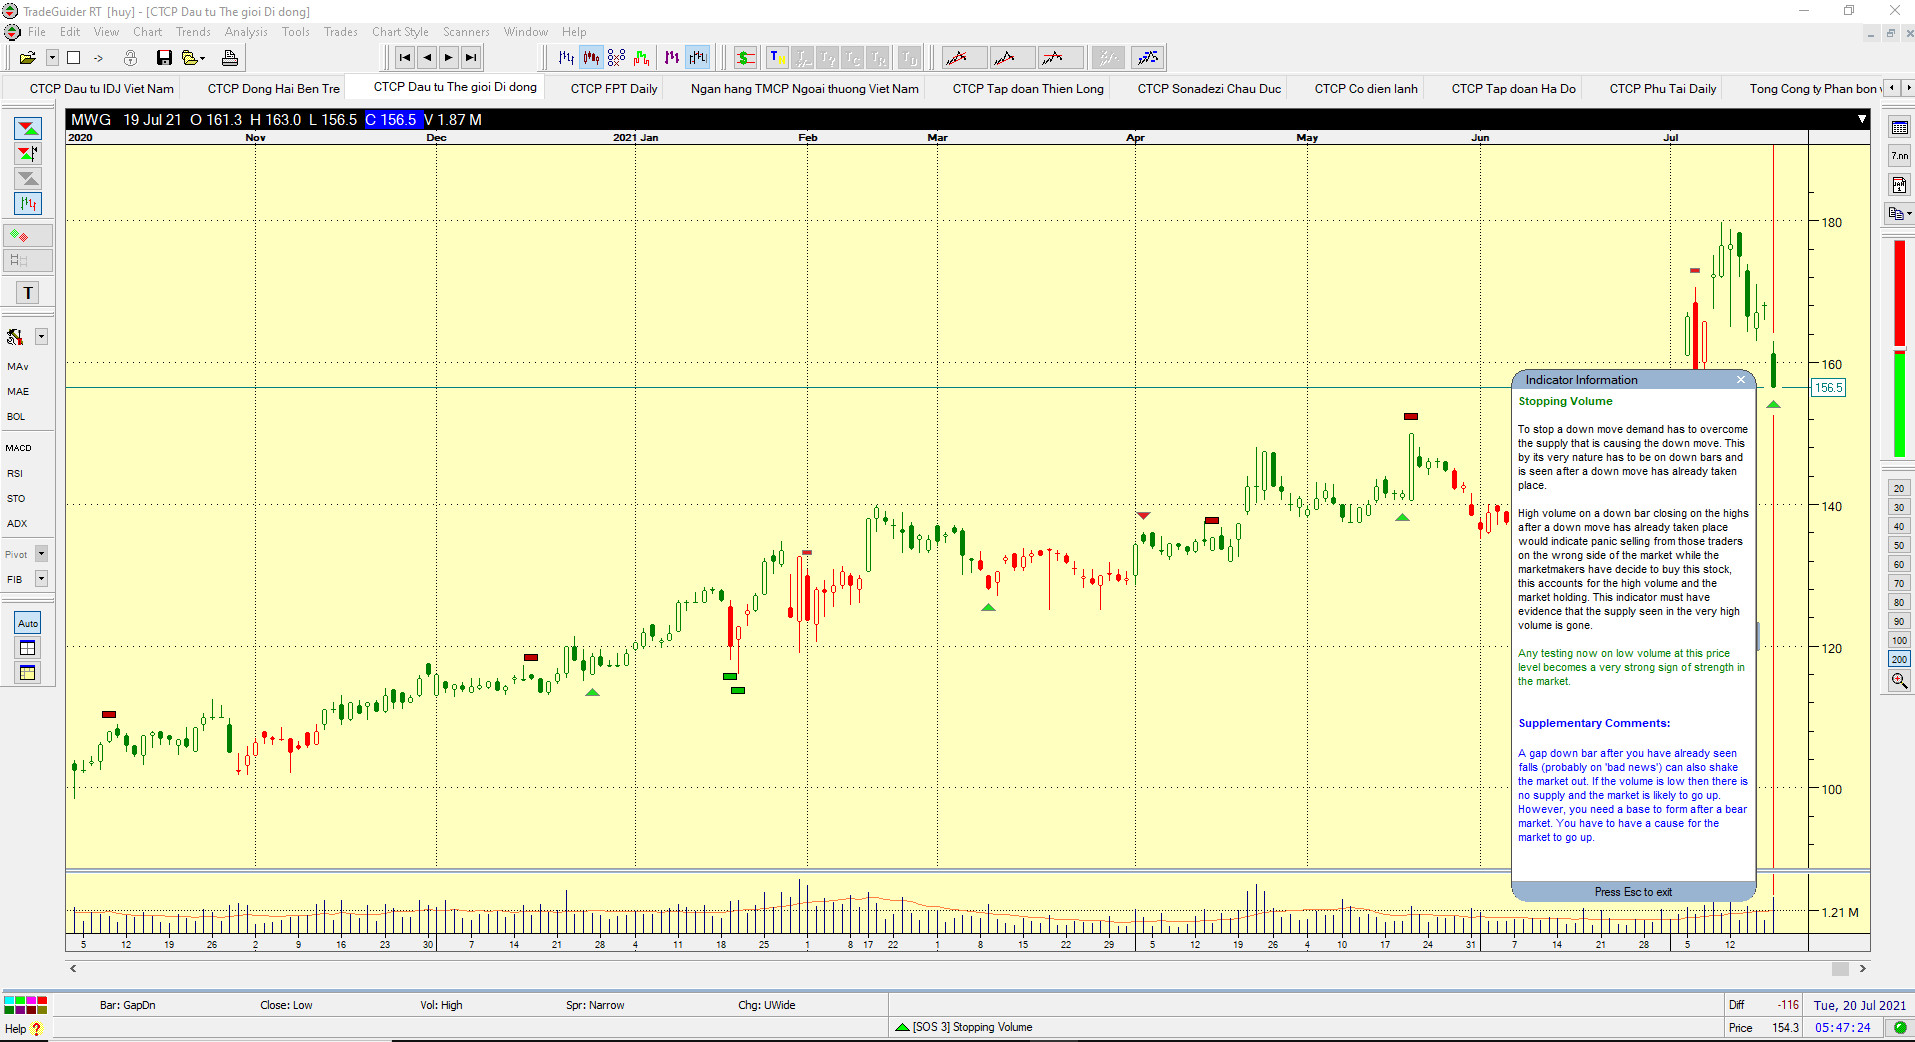Select candlestick chart style icon

(x=591, y=58)
